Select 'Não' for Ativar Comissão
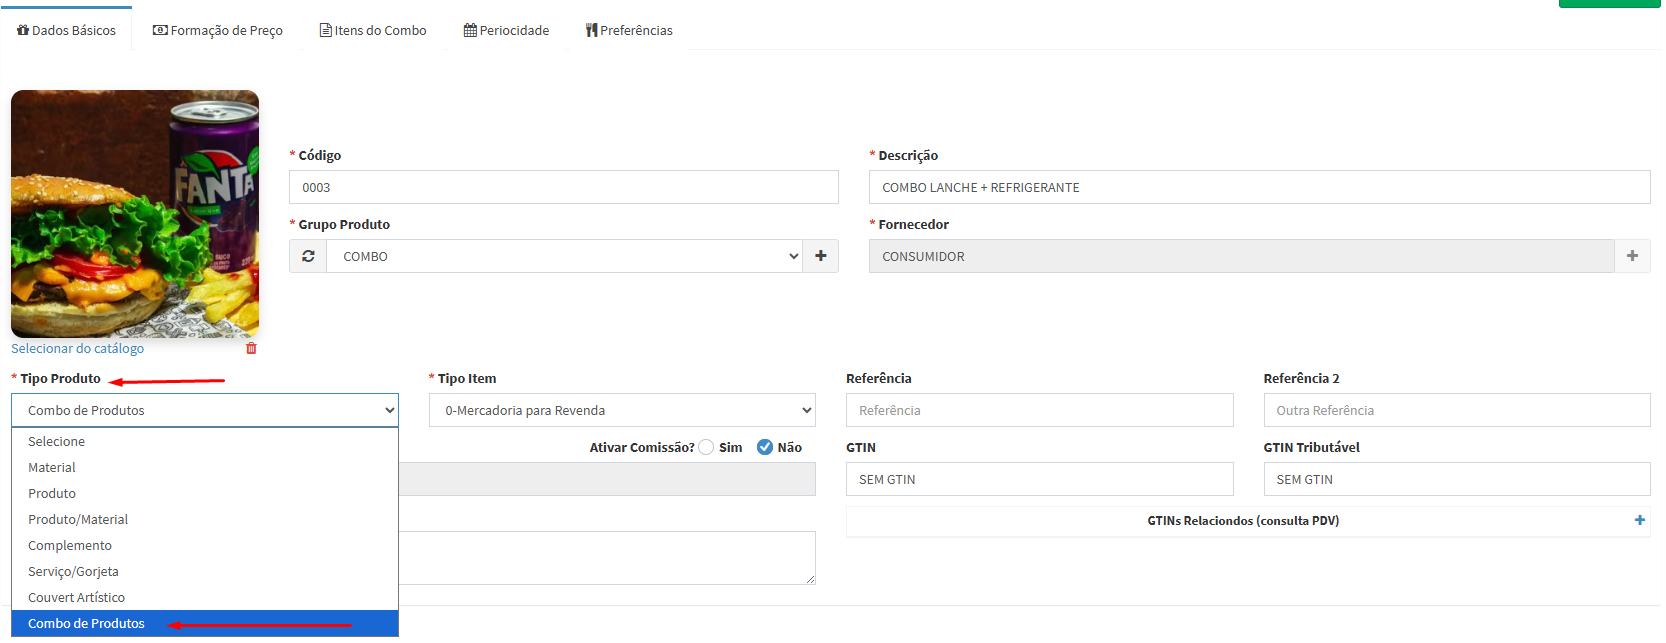 (x=765, y=448)
